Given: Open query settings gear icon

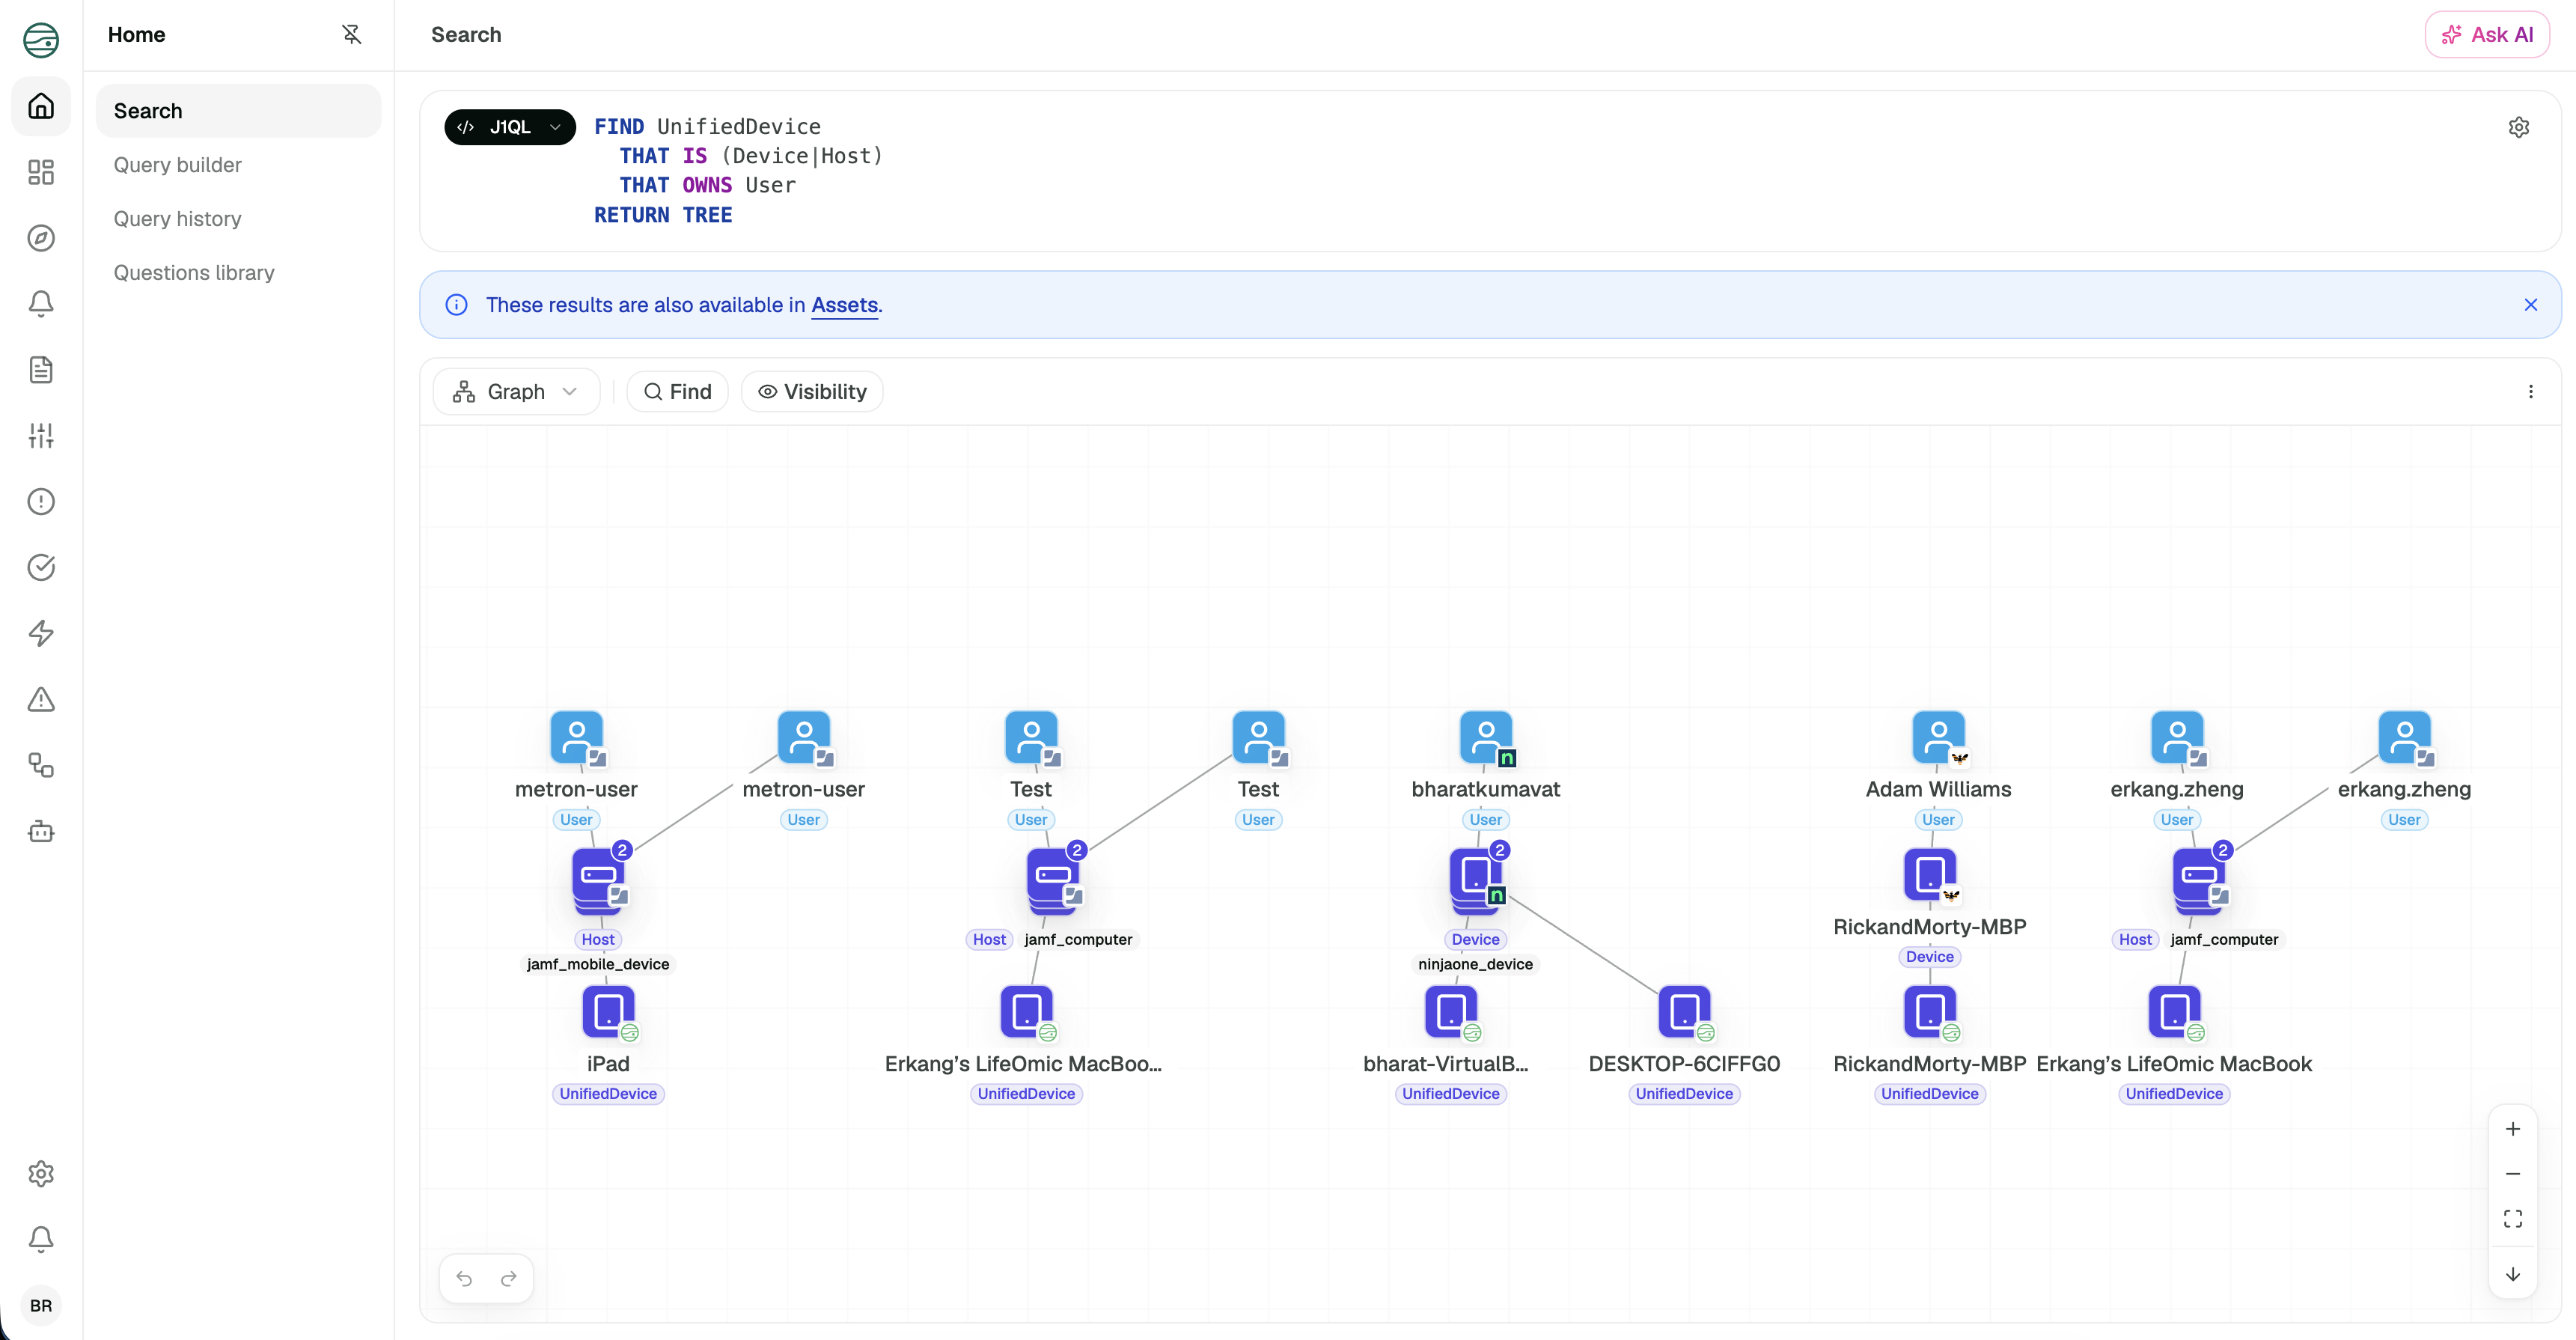Looking at the screenshot, I should click(2519, 127).
